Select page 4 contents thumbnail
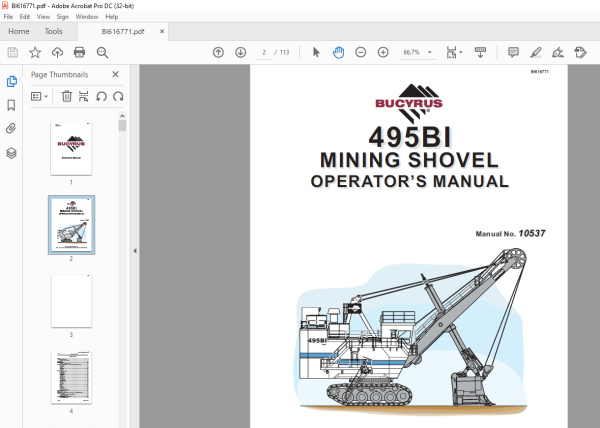Screen dimensions: 600x428 pyautogui.click(x=71, y=378)
